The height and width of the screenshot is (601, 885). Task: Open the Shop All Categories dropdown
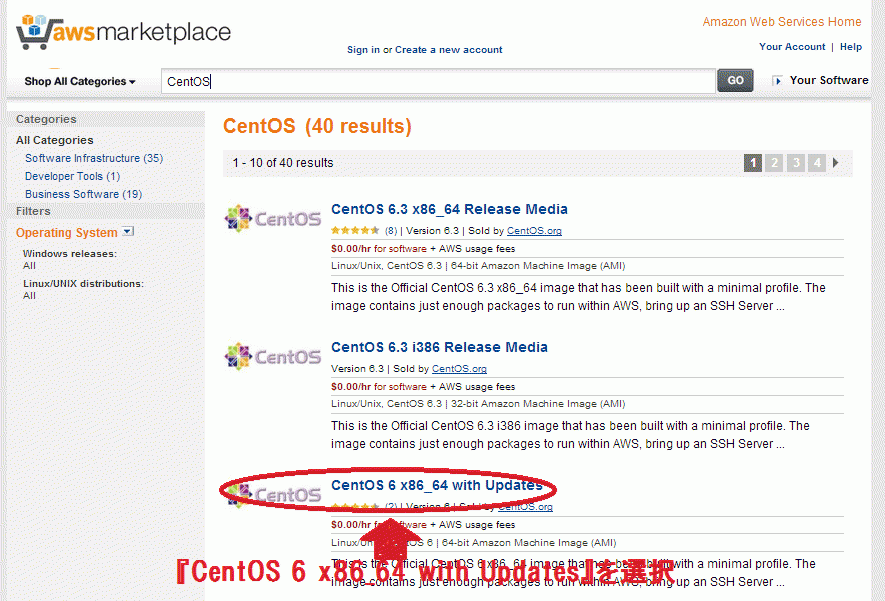(80, 81)
